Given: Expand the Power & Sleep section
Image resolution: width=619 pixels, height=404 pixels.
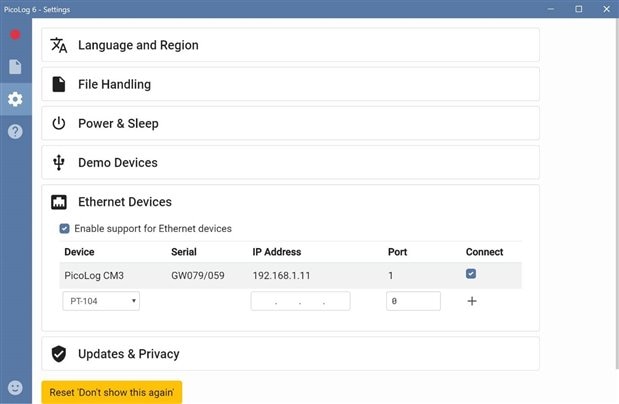Looking at the screenshot, I should click(x=290, y=123).
